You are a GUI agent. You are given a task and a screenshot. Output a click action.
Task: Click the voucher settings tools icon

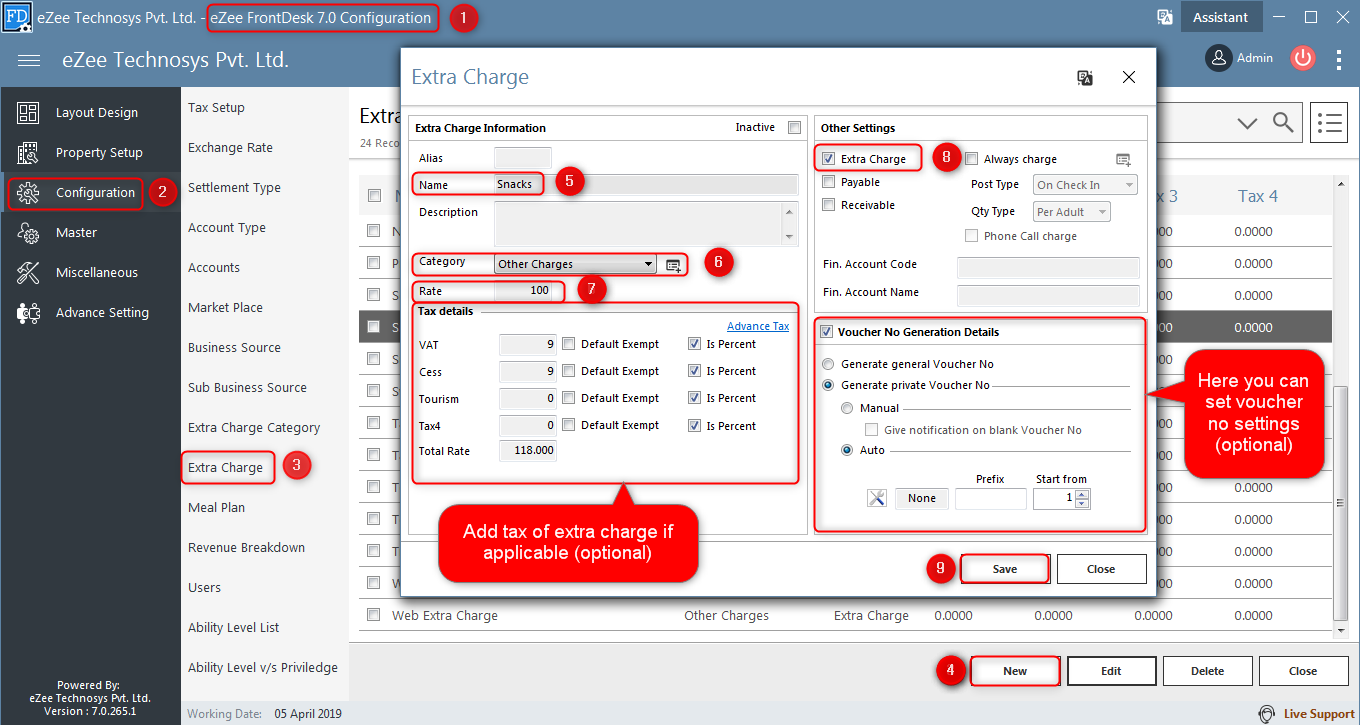tap(877, 498)
